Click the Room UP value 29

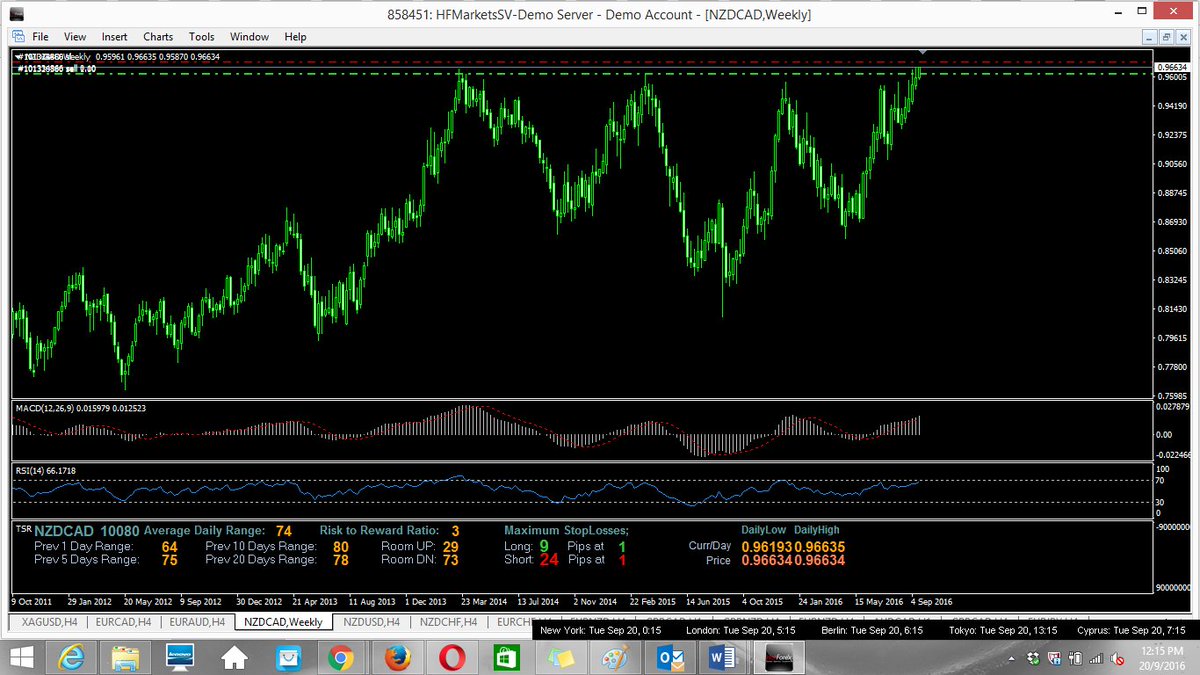(x=450, y=547)
